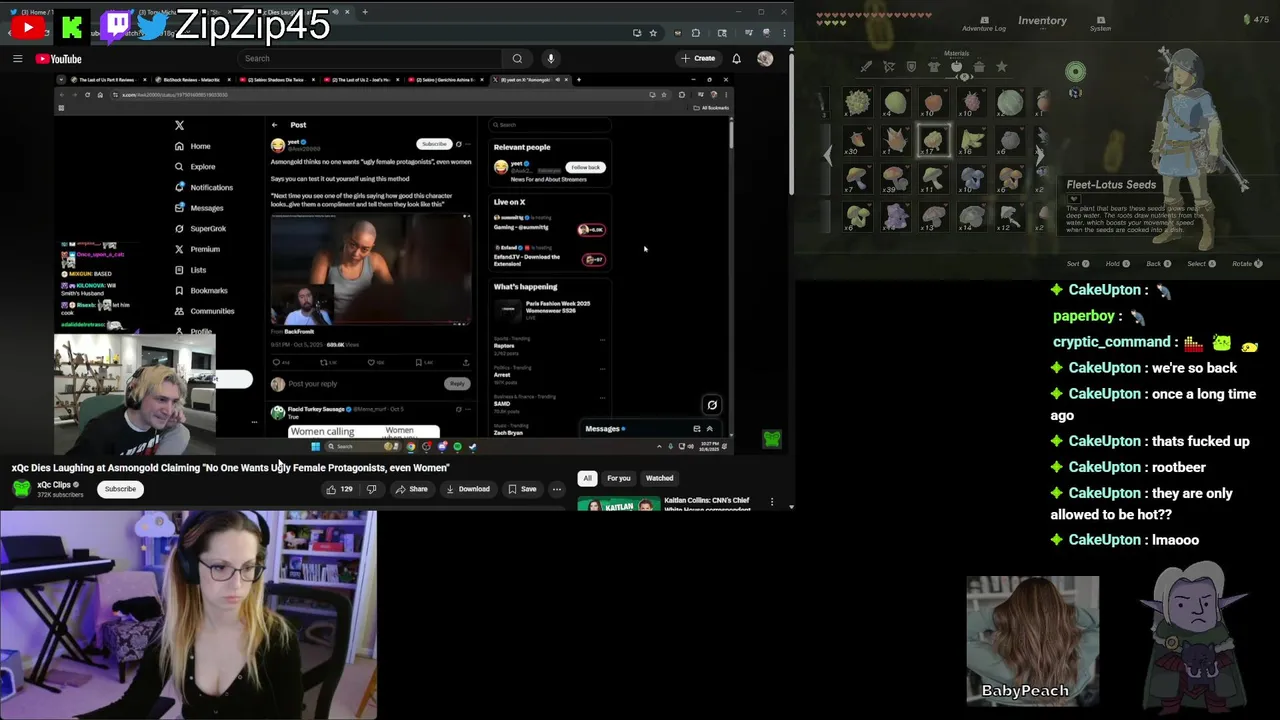Screen dimensions: 1280x720
Task: Select the food cooking pot category icon
Action: tap(979, 67)
